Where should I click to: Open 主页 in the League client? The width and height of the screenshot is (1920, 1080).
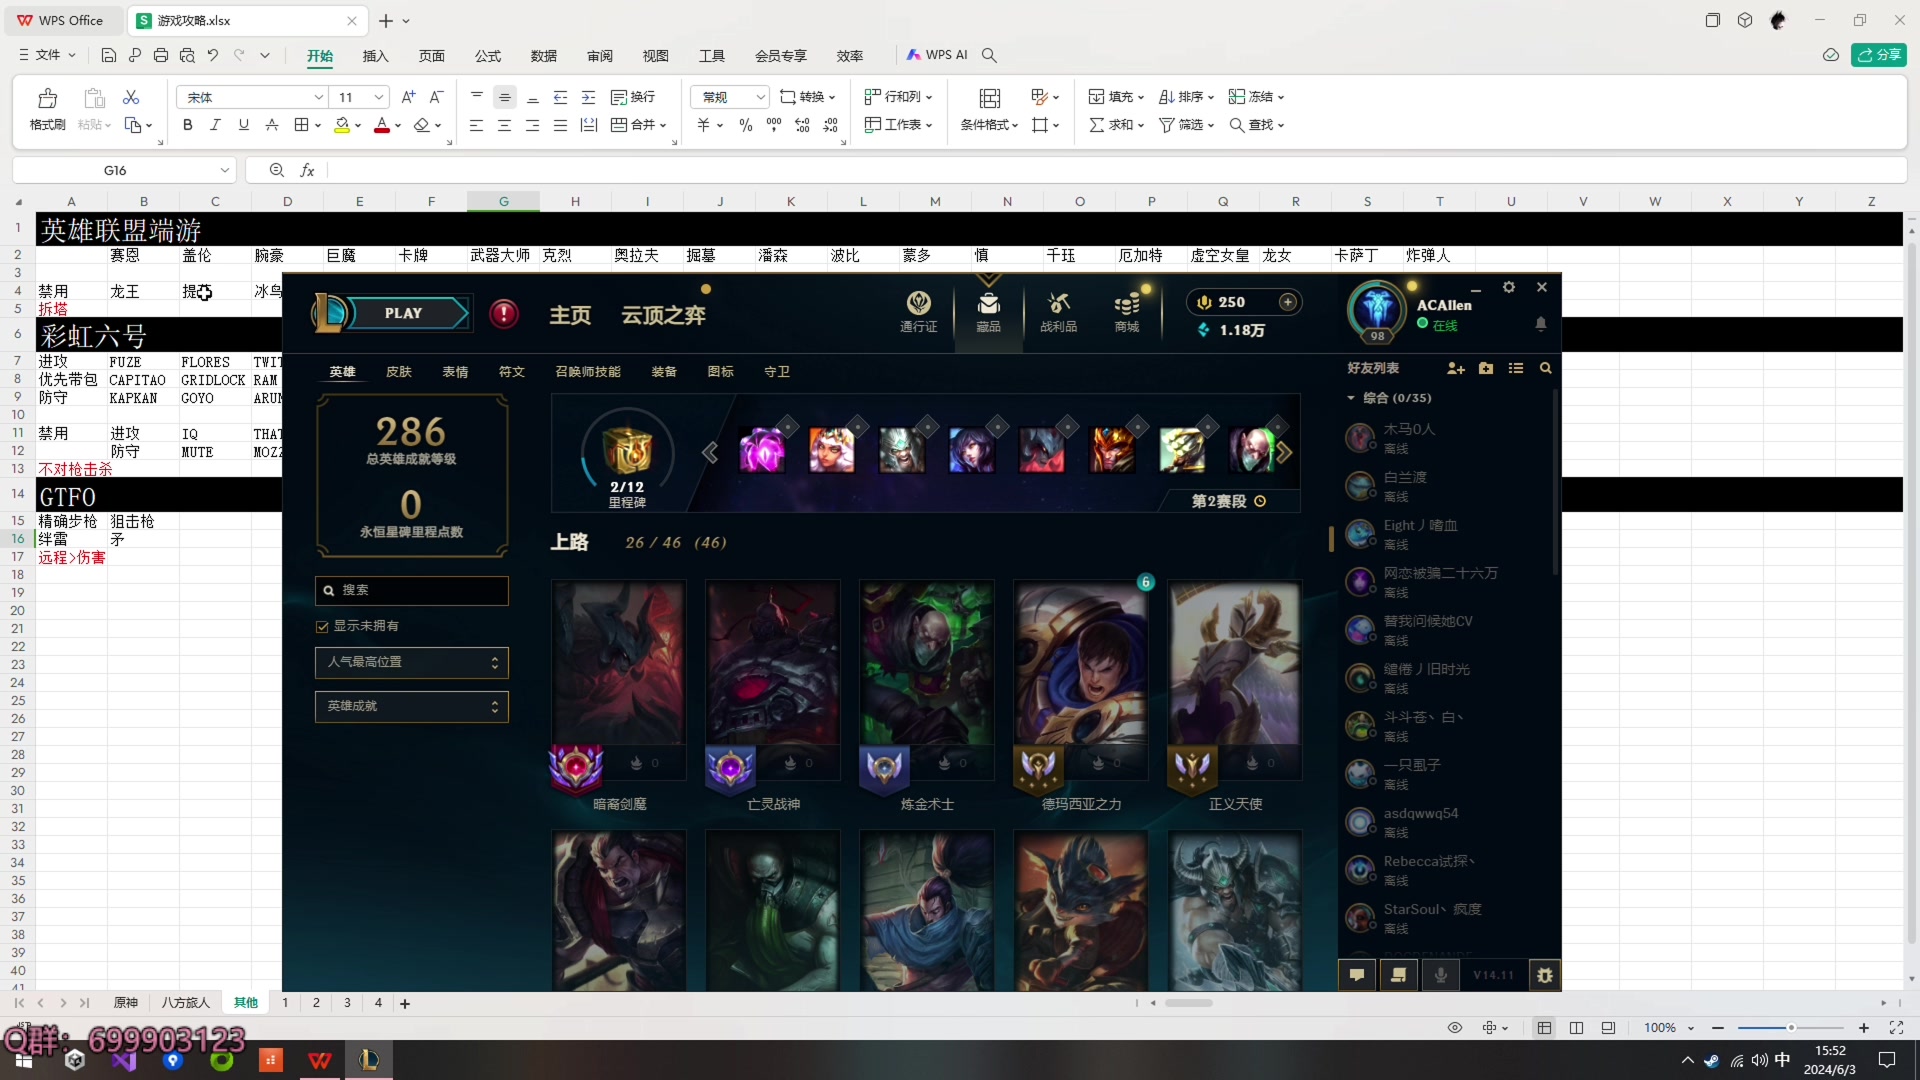pos(570,315)
